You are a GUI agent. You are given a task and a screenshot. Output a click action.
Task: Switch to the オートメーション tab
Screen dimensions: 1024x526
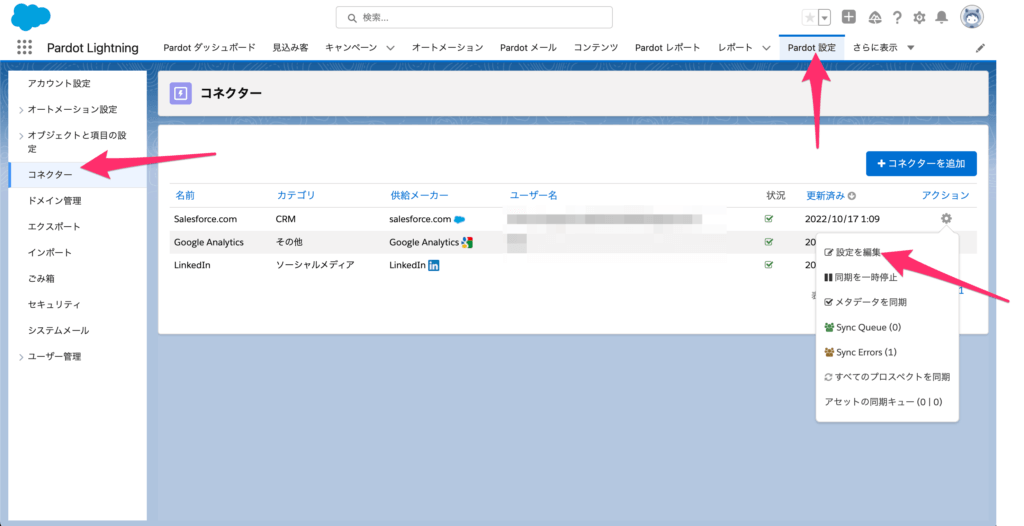tap(447, 48)
